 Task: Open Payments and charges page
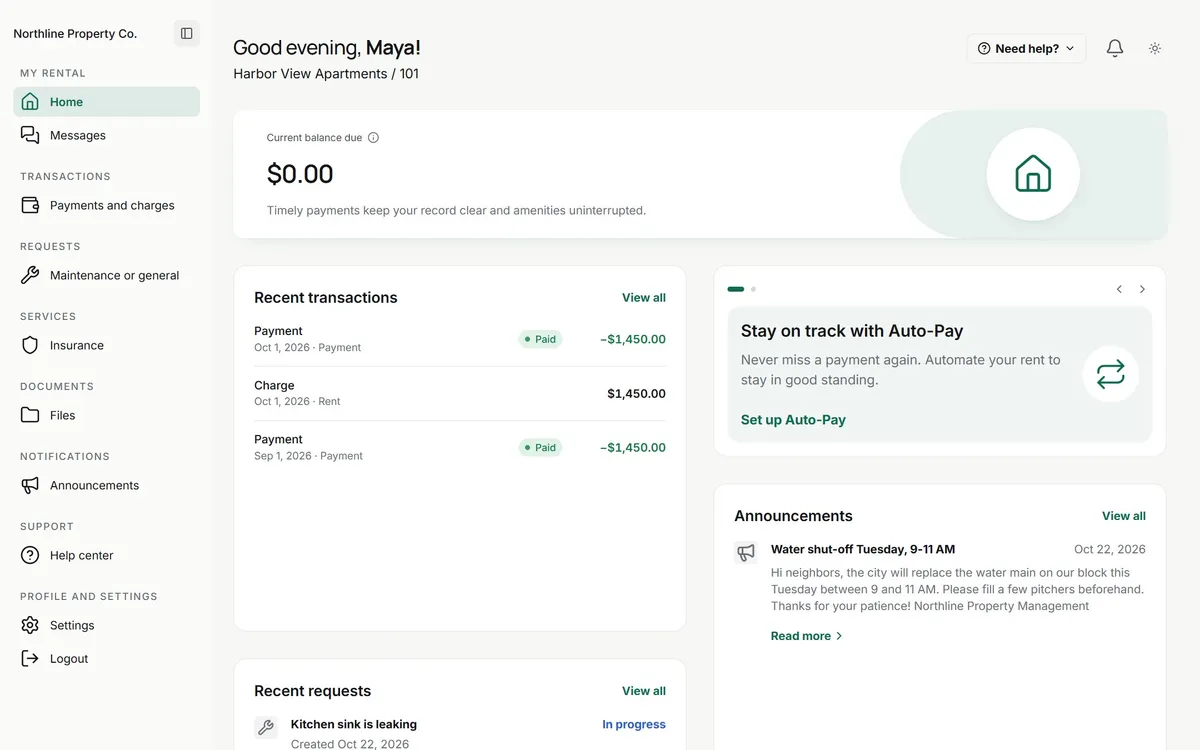tap(106, 205)
